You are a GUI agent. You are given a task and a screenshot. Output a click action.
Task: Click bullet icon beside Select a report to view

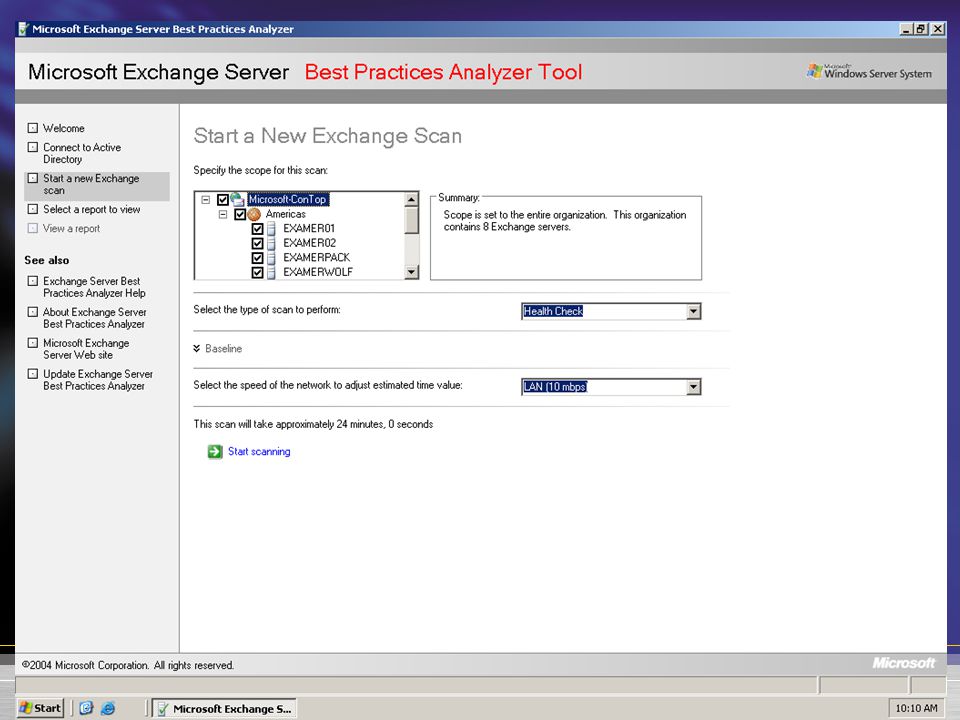[33, 209]
